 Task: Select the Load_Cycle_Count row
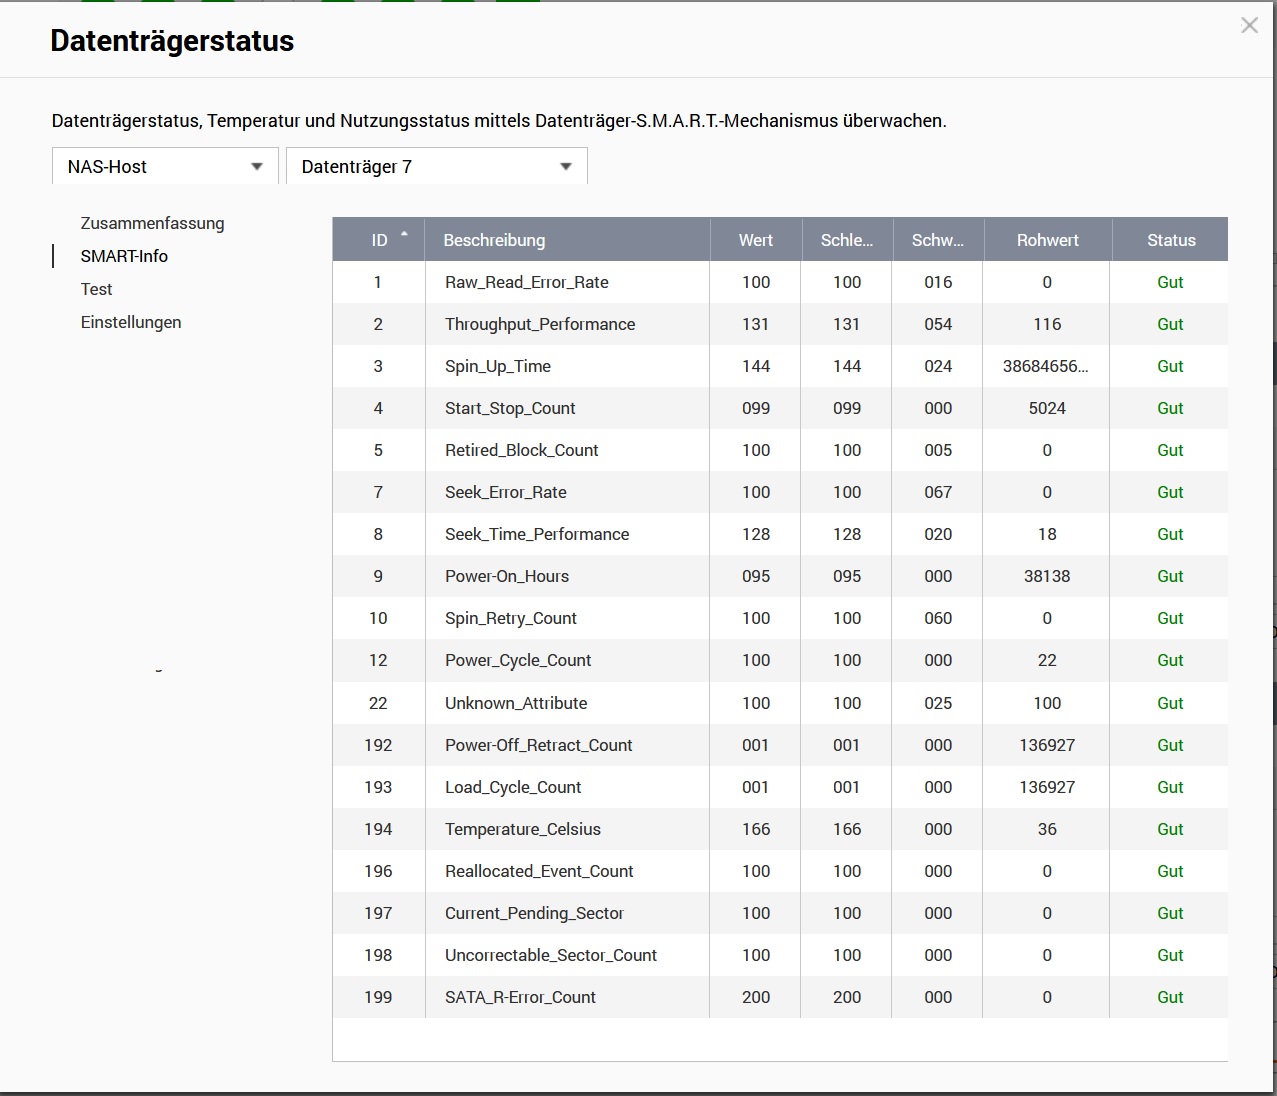click(x=780, y=787)
